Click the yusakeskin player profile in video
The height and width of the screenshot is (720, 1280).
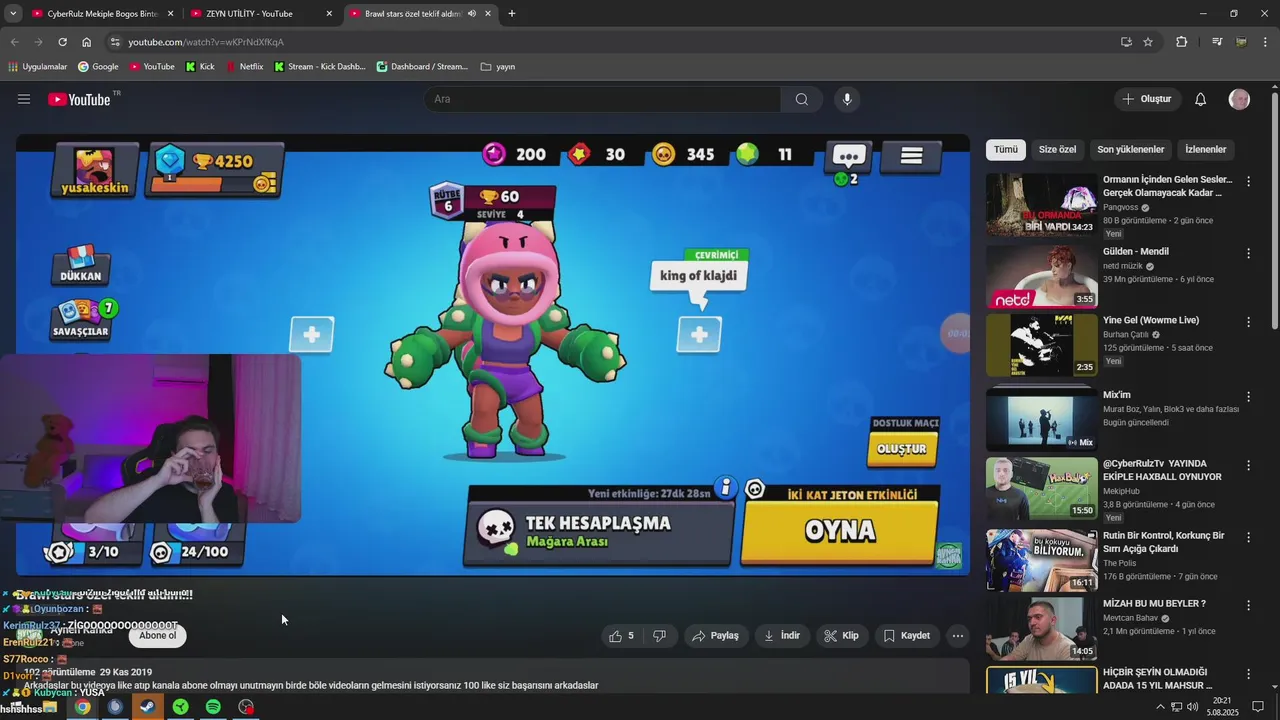[x=95, y=171]
